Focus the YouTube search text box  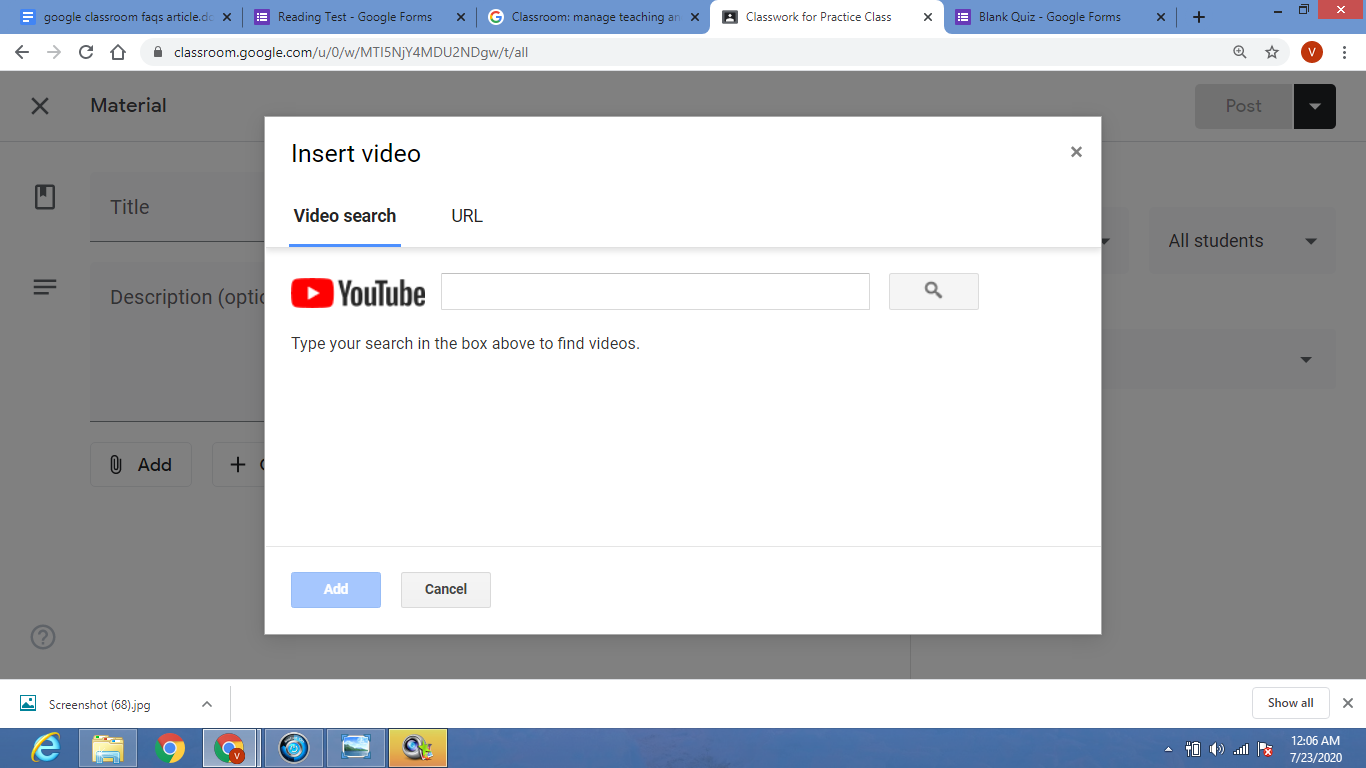tap(655, 291)
